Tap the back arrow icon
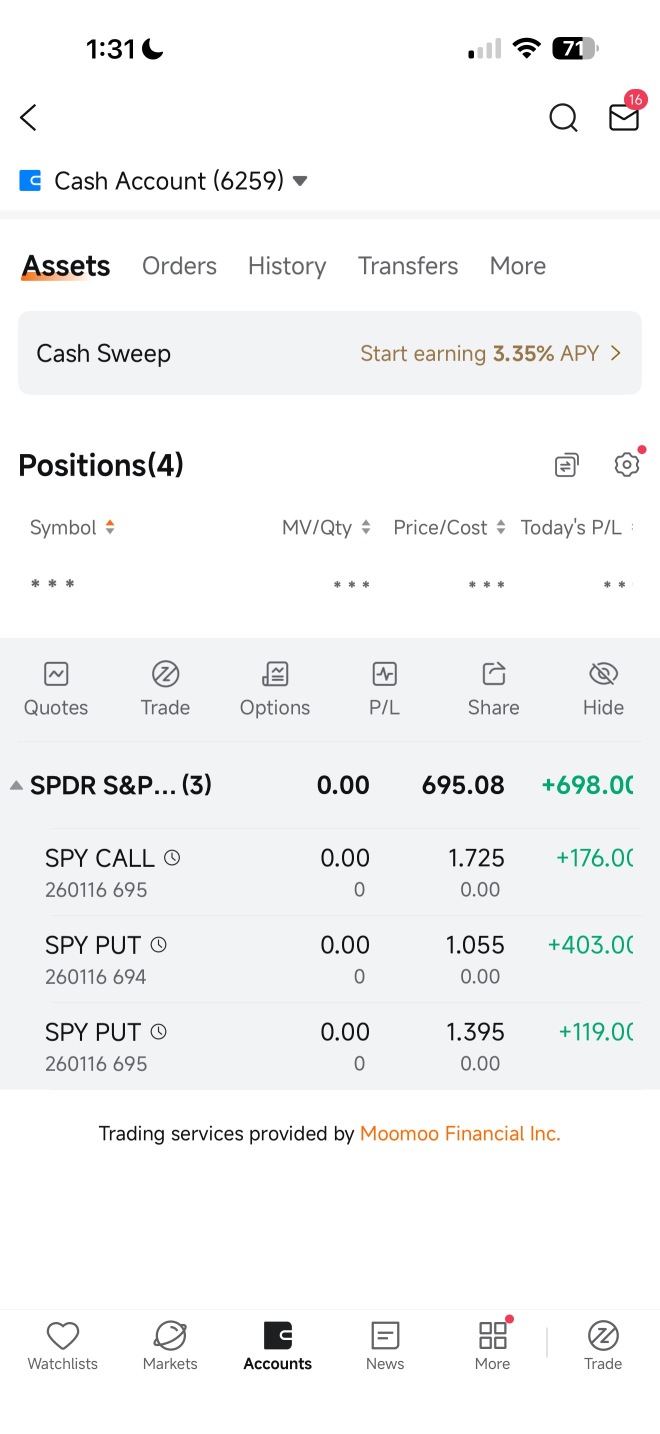This screenshot has height=1434, width=660. click(x=28, y=118)
